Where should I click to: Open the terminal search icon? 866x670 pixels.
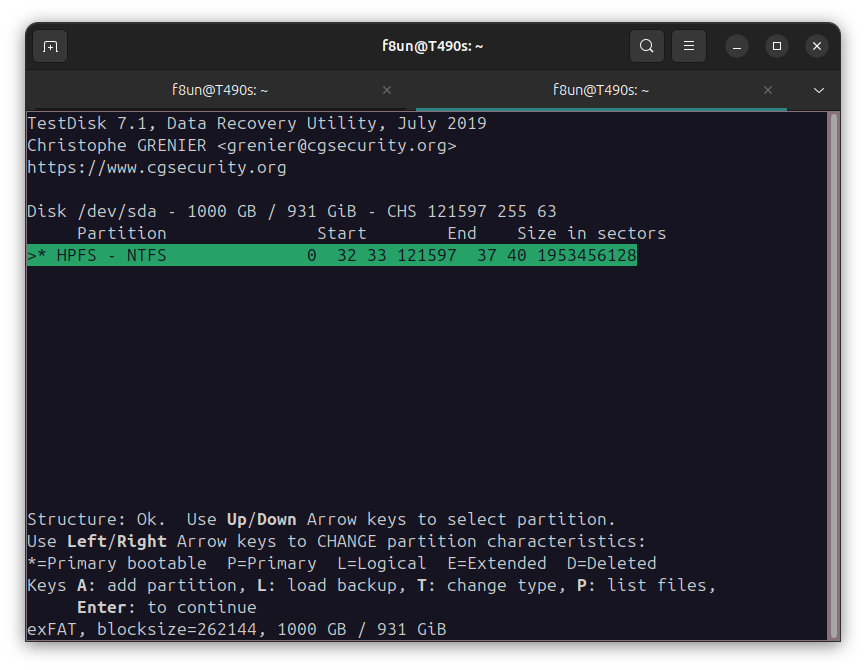click(647, 46)
